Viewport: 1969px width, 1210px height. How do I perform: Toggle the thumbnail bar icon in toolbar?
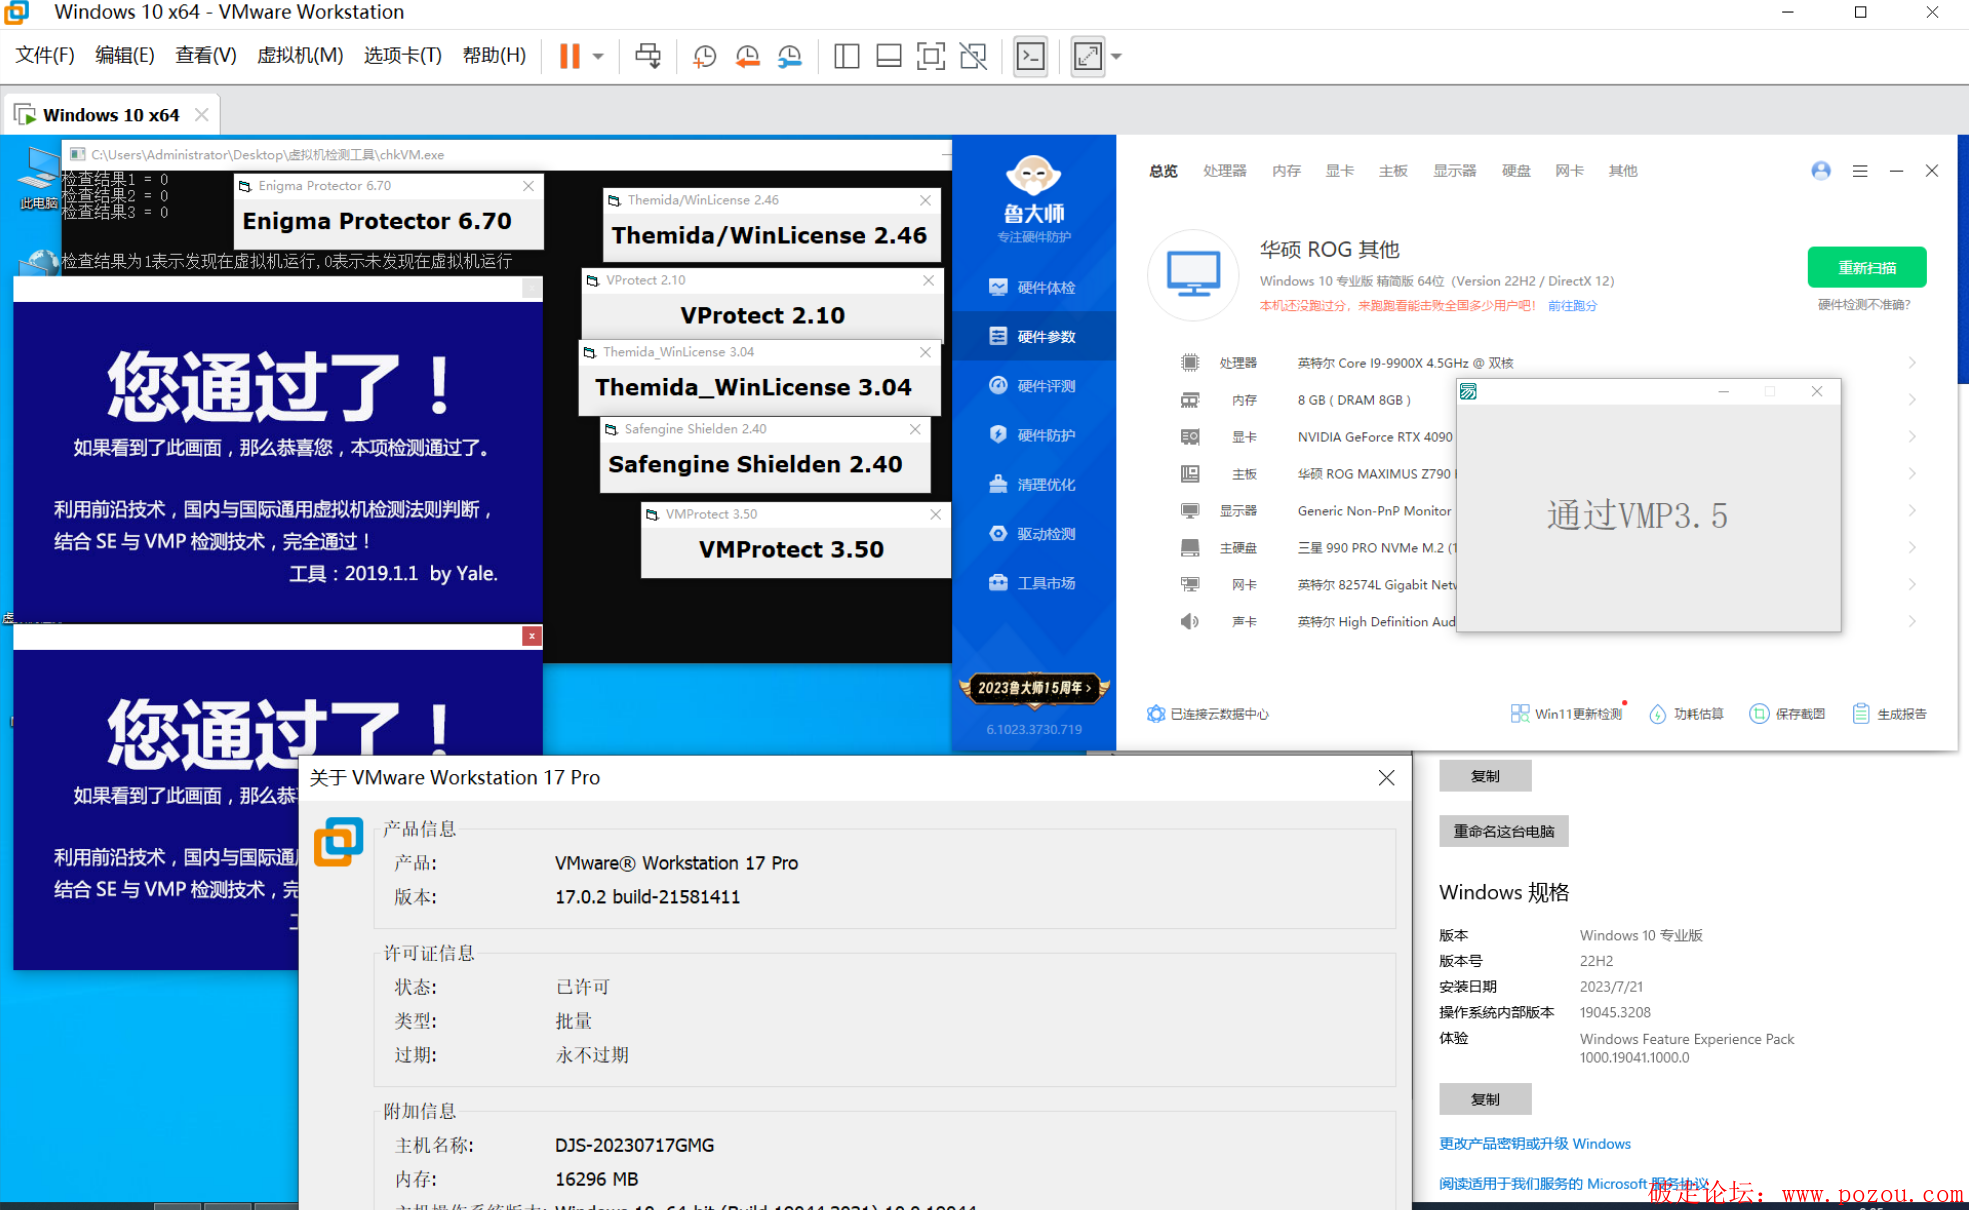point(888,56)
